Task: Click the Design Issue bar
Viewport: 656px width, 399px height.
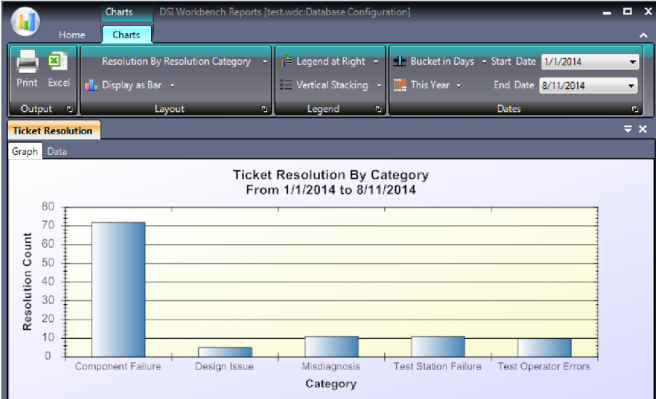Action: (x=225, y=352)
